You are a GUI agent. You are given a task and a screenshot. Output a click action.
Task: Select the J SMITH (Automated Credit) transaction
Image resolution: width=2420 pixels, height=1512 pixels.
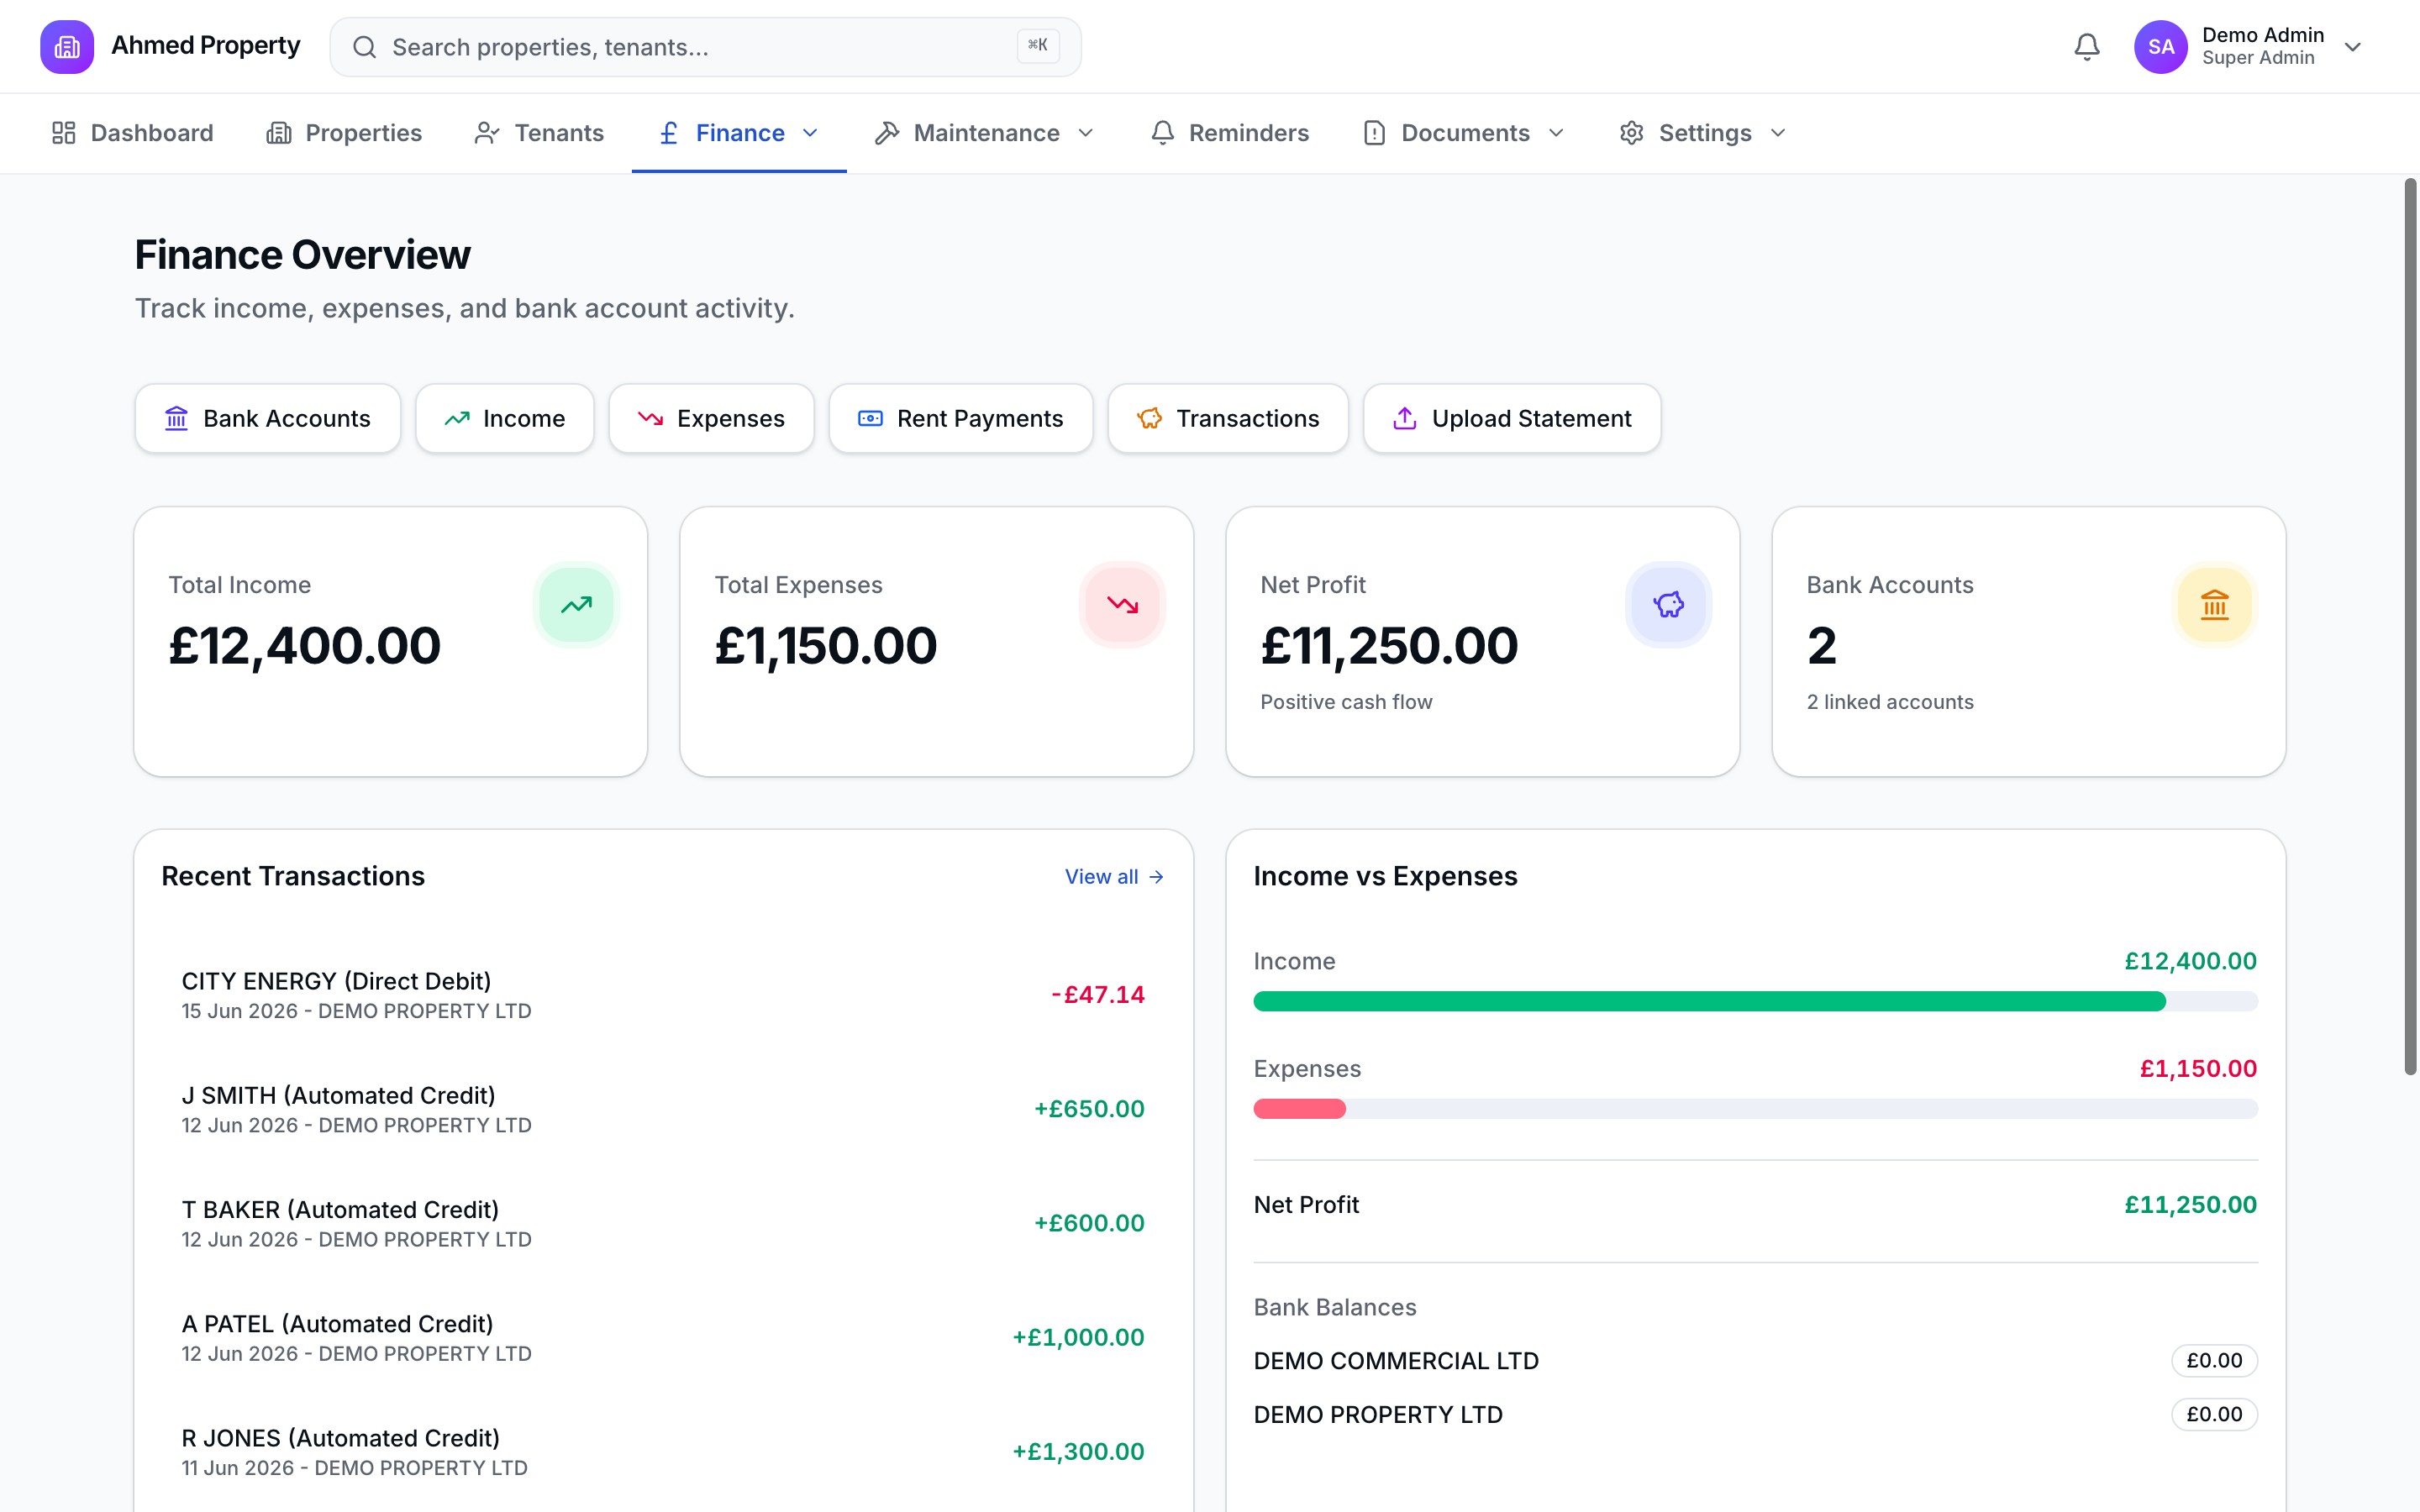click(663, 1109)
